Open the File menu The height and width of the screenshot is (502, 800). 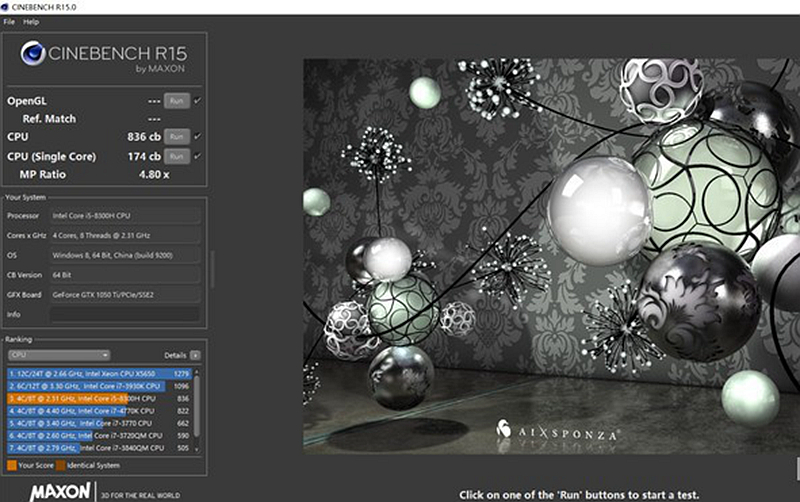[x=8, y=21]
